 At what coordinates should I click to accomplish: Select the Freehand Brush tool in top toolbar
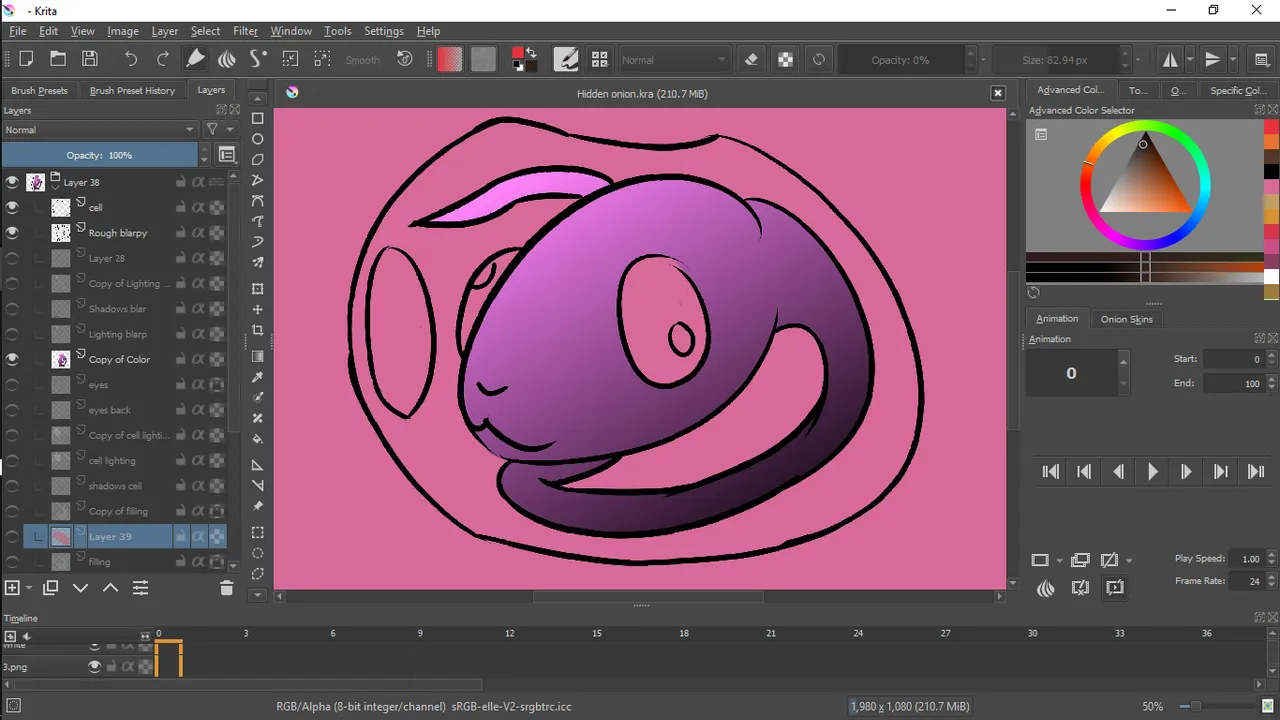coord(196,59)
